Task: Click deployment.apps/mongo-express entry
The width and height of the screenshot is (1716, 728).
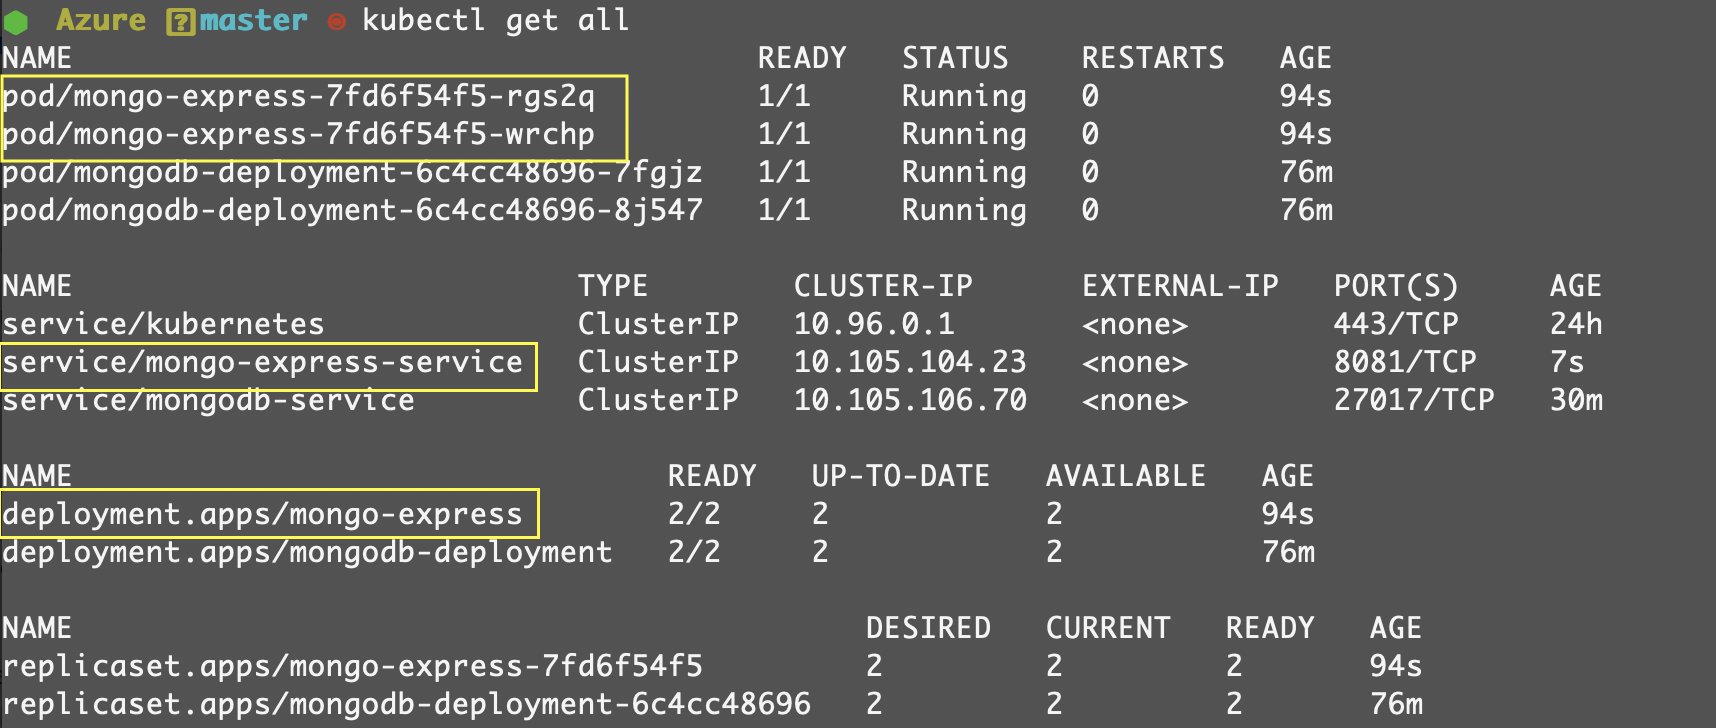Action: coord(262,514)
